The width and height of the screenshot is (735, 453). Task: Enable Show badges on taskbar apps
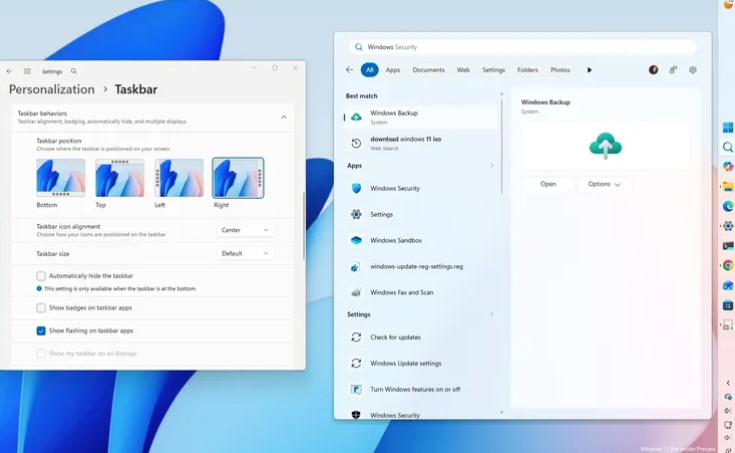point(41,308)
